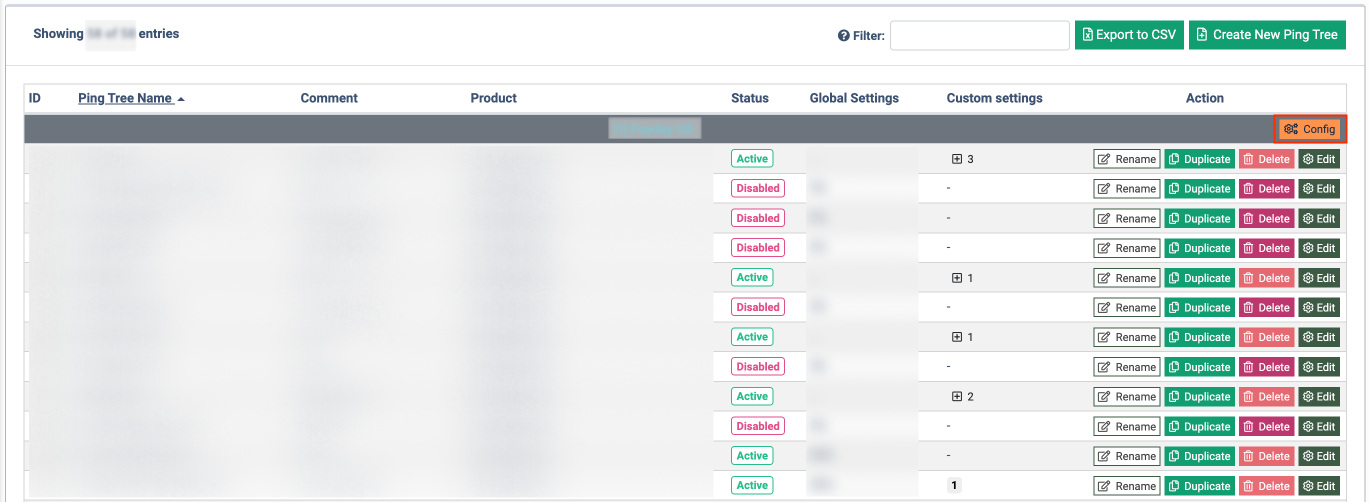
Task: Focus the Filter text input field
Action: click(979, 36)
